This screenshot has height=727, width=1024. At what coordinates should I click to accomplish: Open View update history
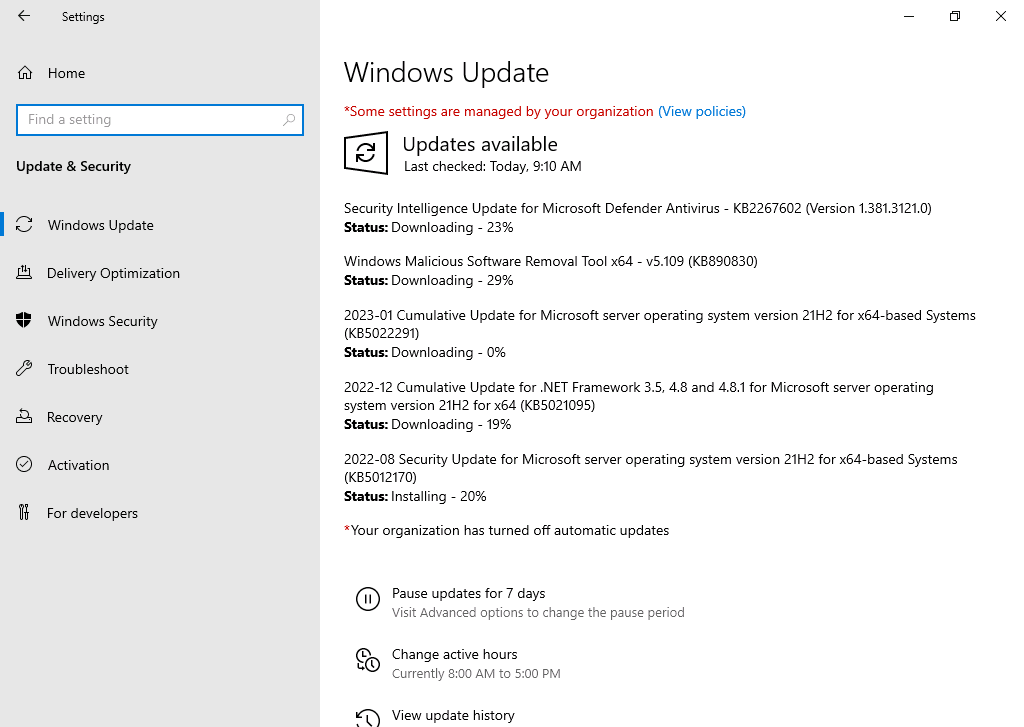[x=453, y=715]
